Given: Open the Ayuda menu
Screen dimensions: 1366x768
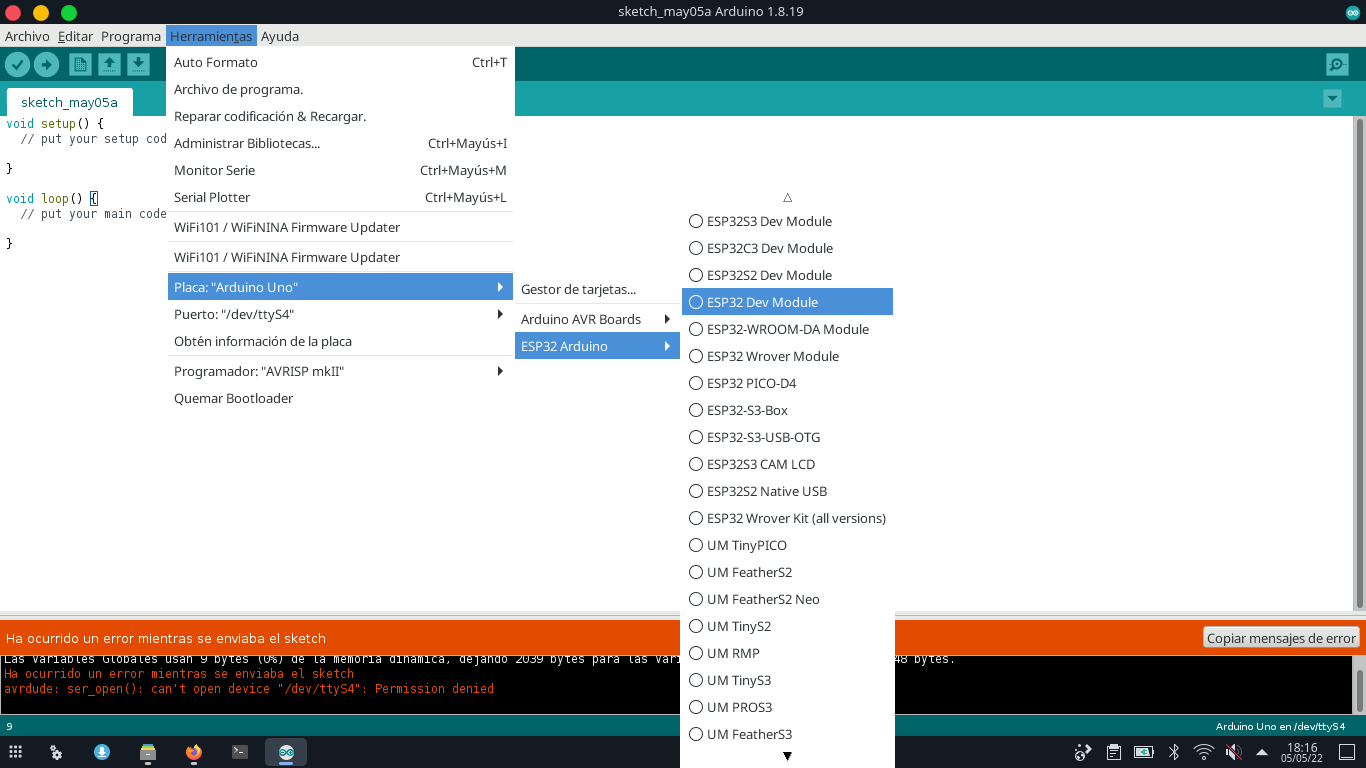Looking at the screenshot, I should click(280, 36).
